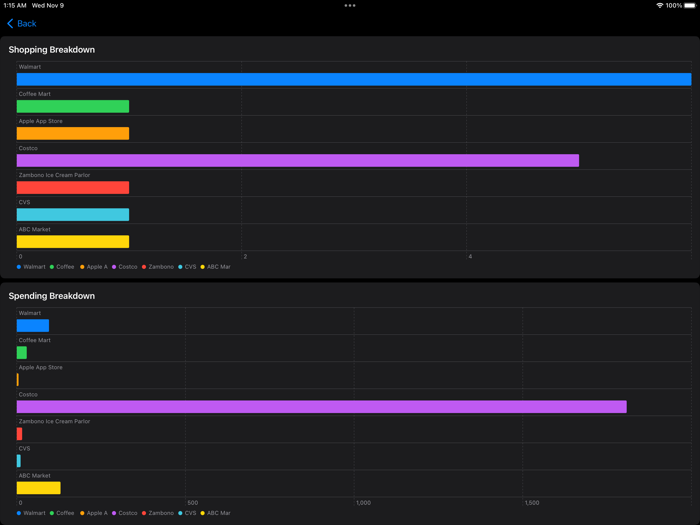
Task: Tap the red Zambono Ice Cream Parlor shopping bar
Action: (73, 188)
